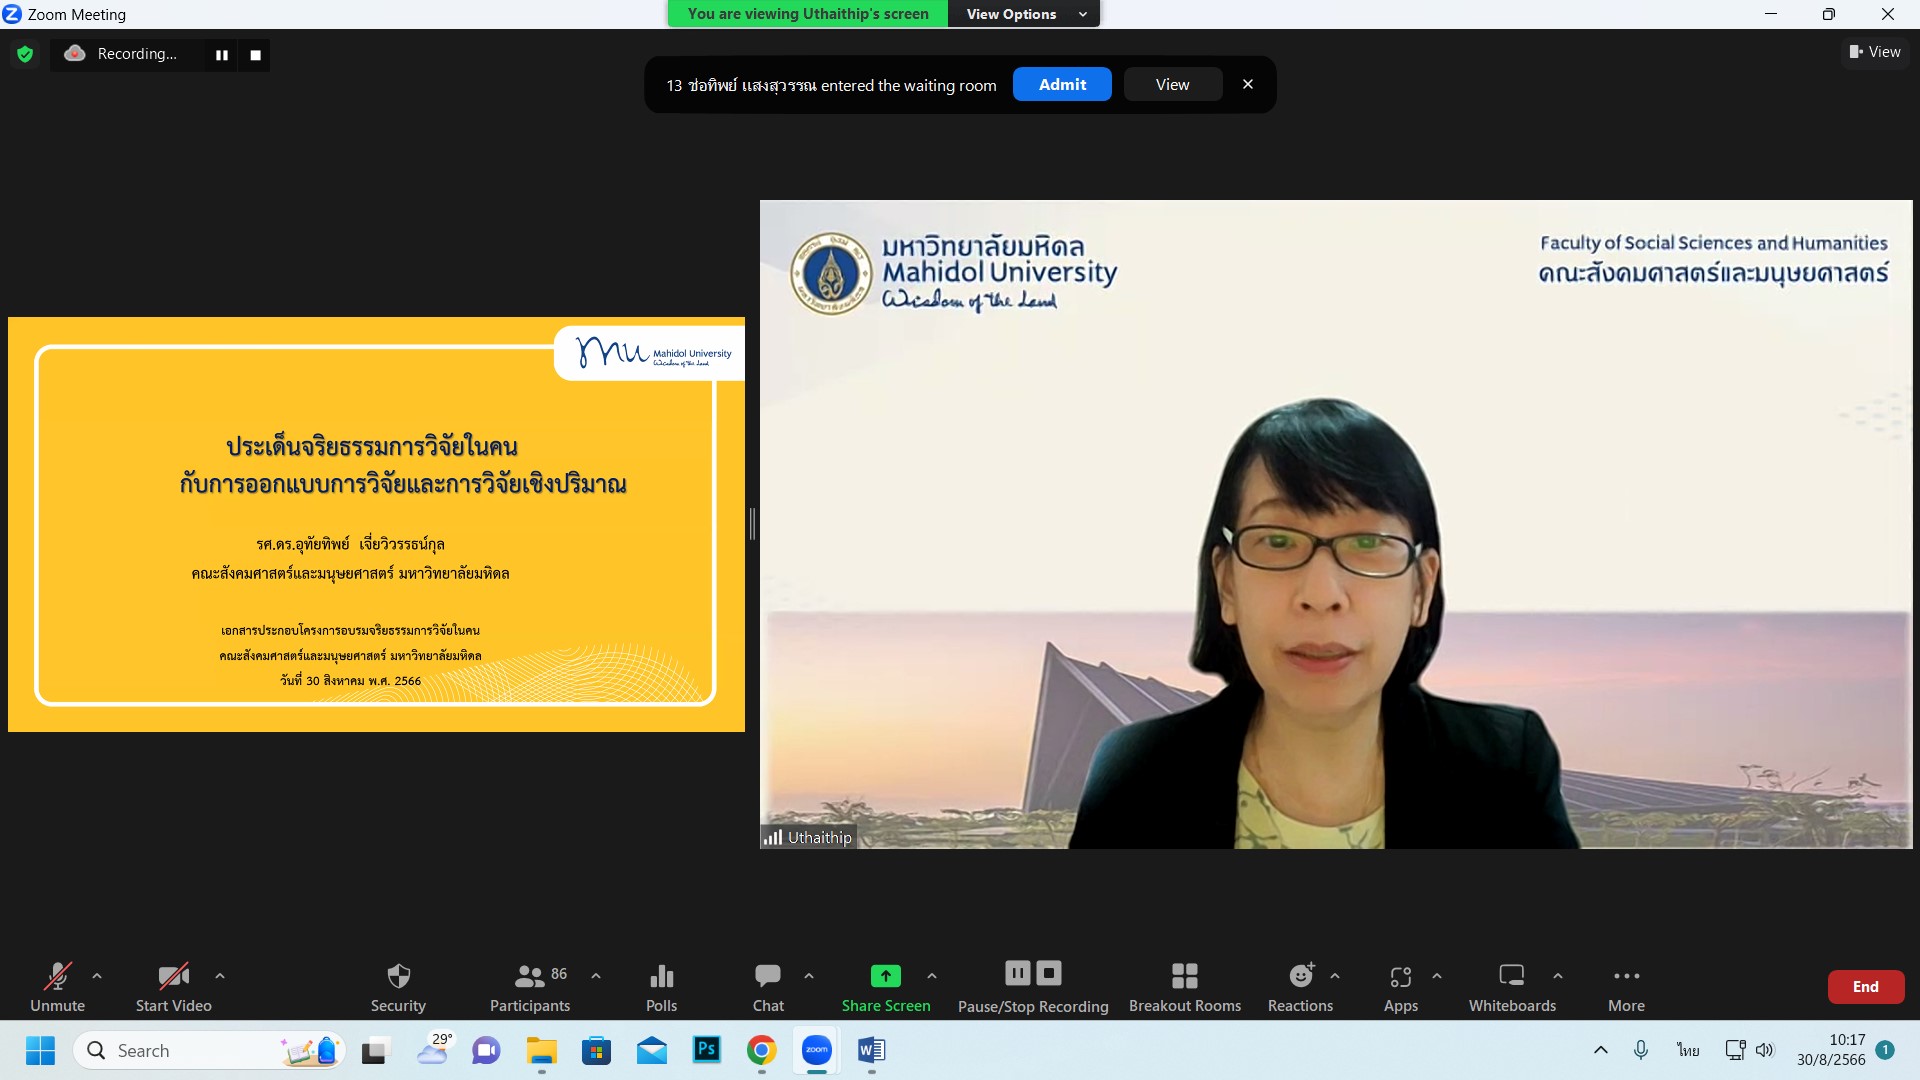Open the Reactions smiley icon
This screenshot has height=1080, width=1920.
tap(1301, 975)
